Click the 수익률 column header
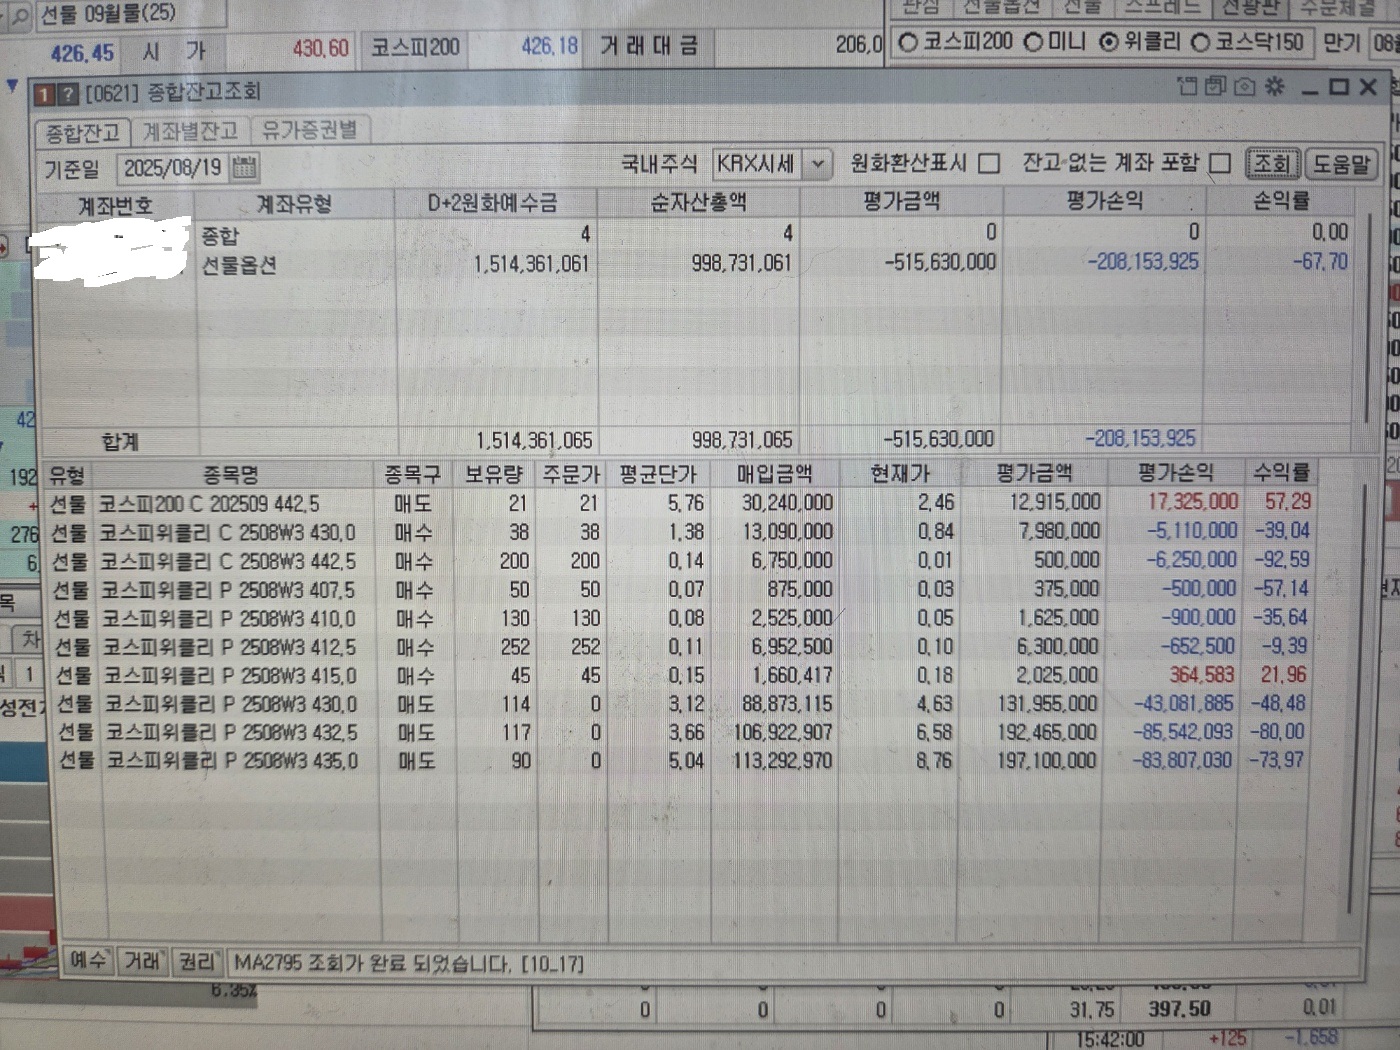This screenshot has height=1050, width=1400. pyautogui.click(x=1280, y=471)
